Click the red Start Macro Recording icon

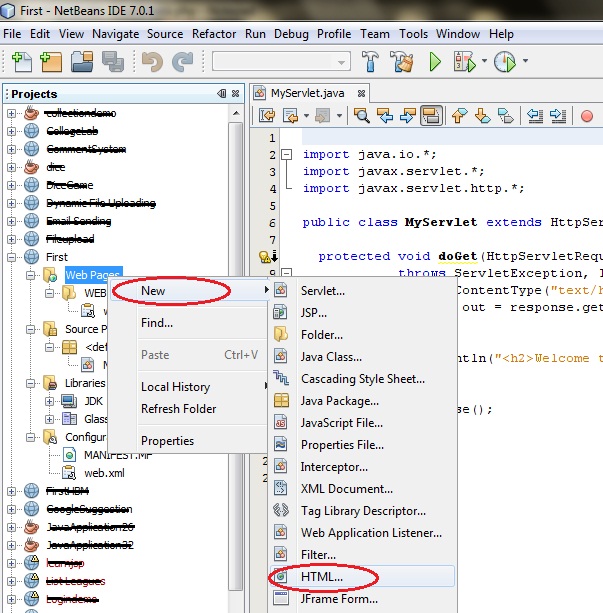587,116
